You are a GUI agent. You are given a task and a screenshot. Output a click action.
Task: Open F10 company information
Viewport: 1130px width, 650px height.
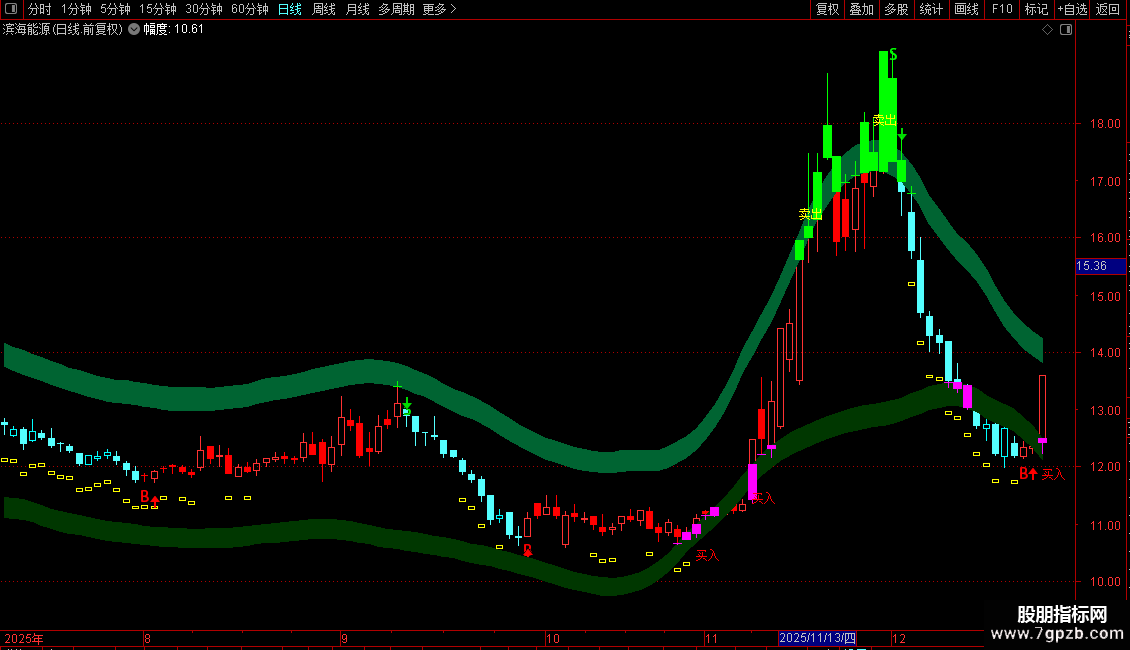click(1002, 9)
